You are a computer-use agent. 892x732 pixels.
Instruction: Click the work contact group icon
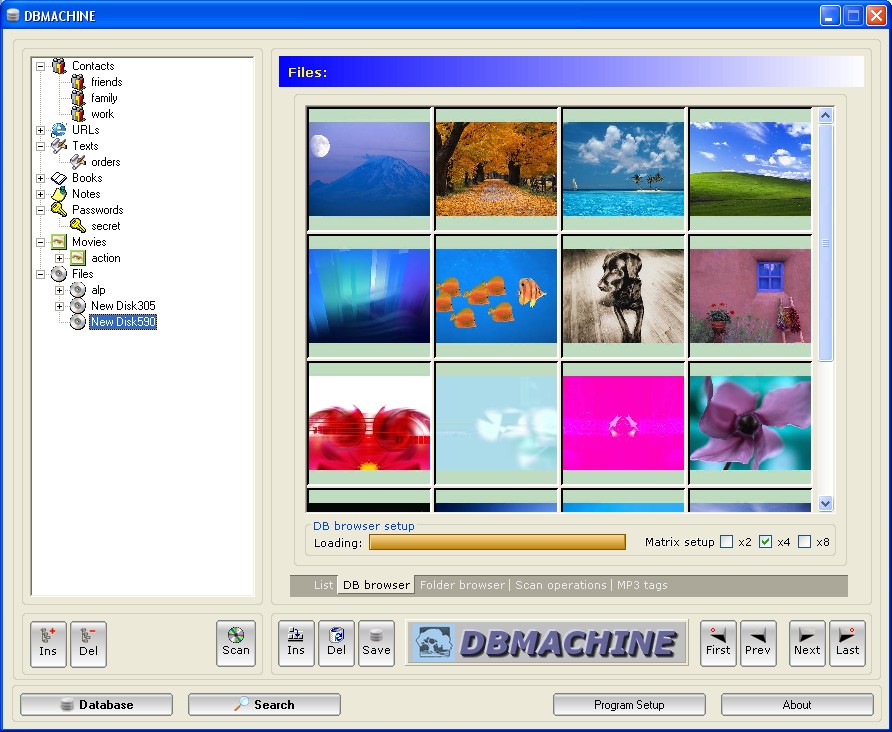[x=78, y=114]
